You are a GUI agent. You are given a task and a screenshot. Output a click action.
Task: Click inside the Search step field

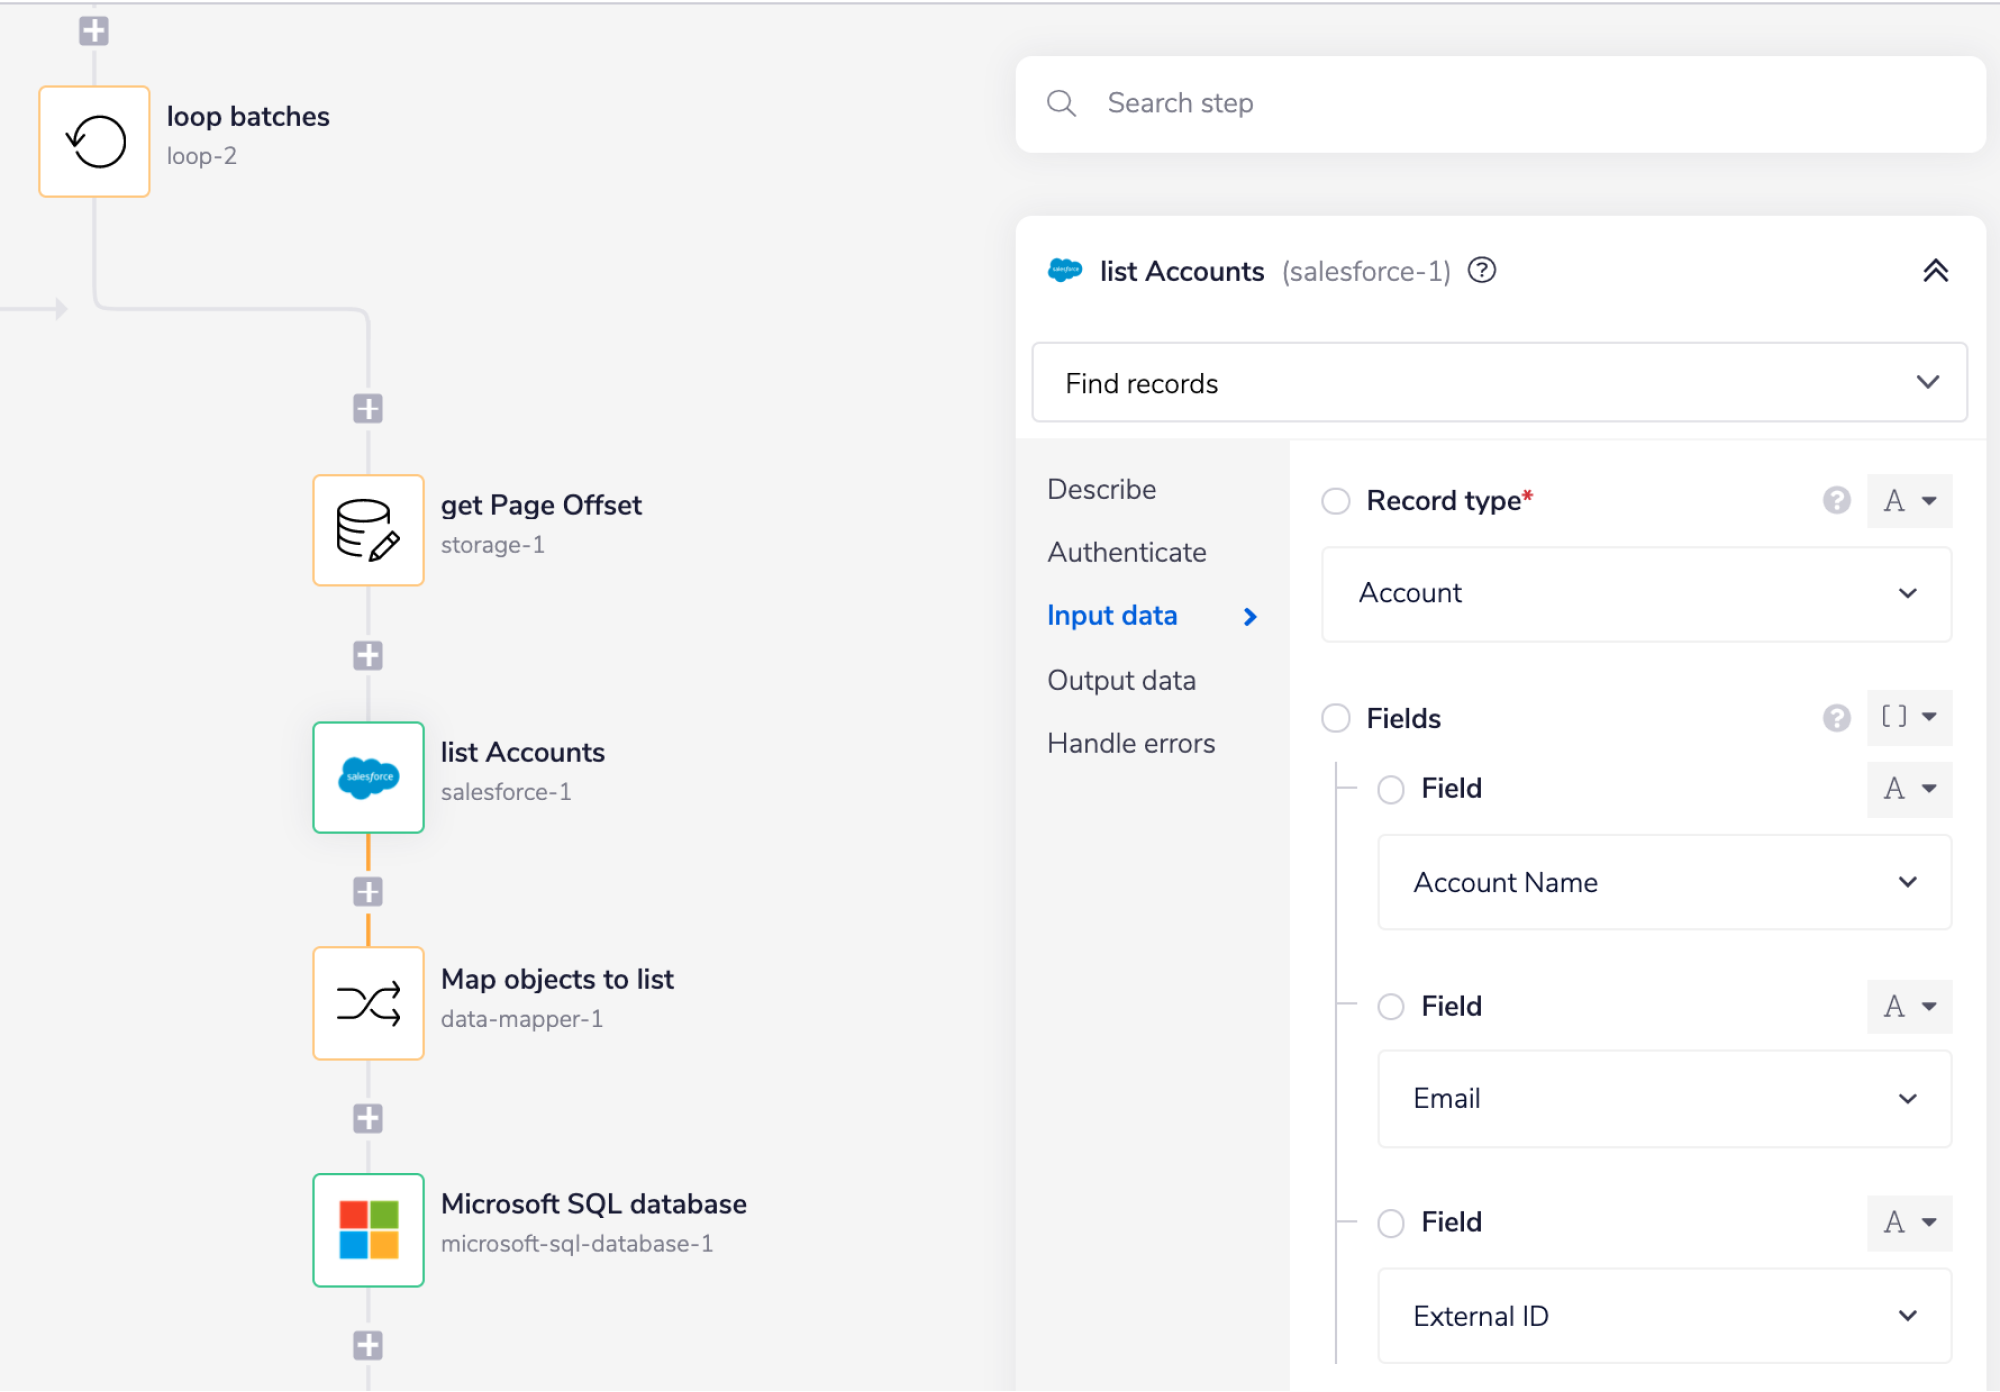pos(1300,102)
